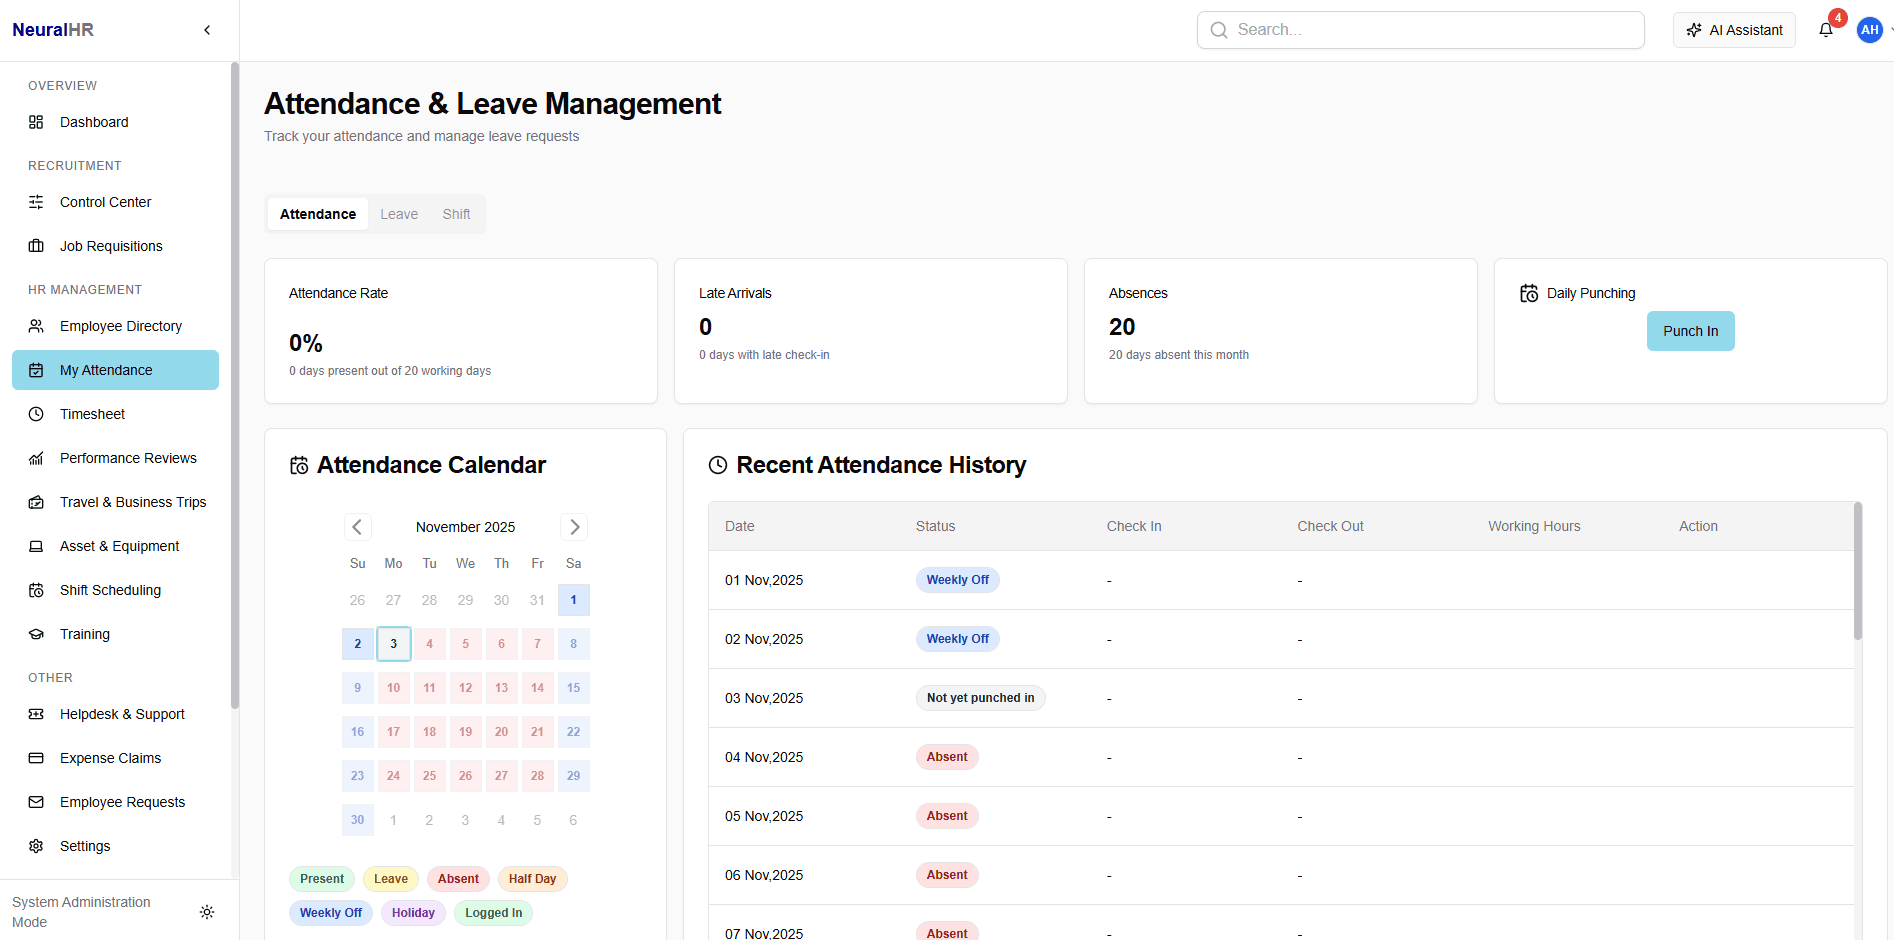The height and width of the screenshot is (940, 1894).
Task: Click System Administration Mode text
Action: (x=81, y=912)
